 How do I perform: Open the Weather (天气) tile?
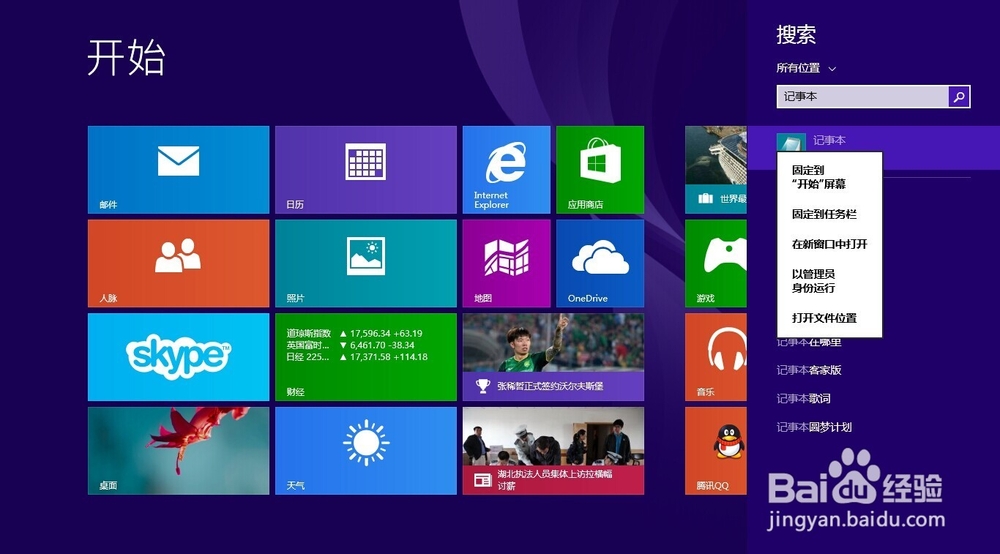pyautogui.click(x=365, y=451)
